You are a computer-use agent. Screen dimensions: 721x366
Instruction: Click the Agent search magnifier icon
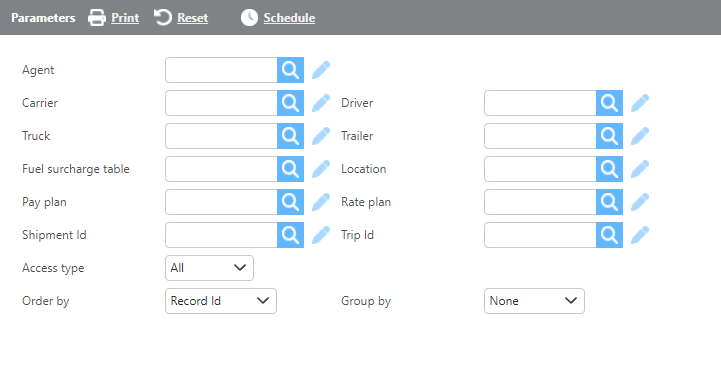[290, 70]
